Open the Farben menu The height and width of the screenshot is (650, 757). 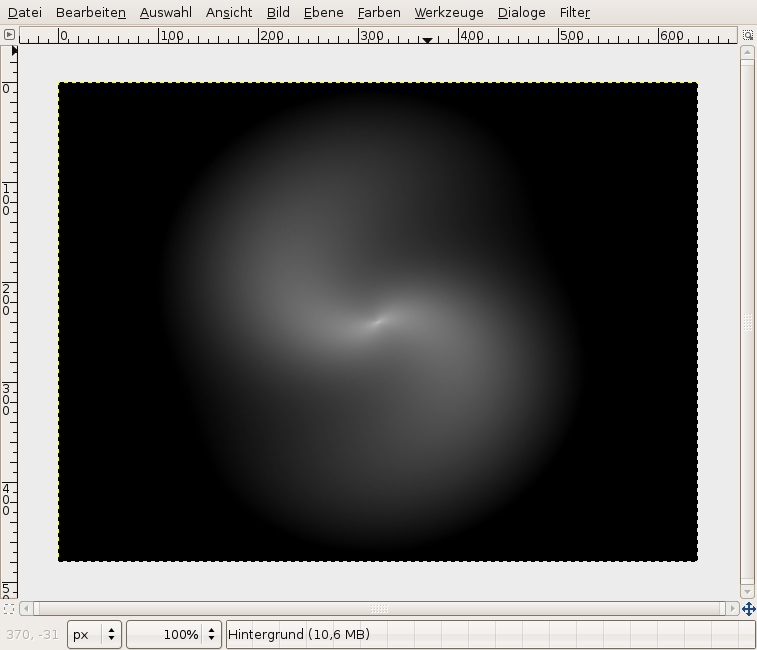[x=379, y=13]
